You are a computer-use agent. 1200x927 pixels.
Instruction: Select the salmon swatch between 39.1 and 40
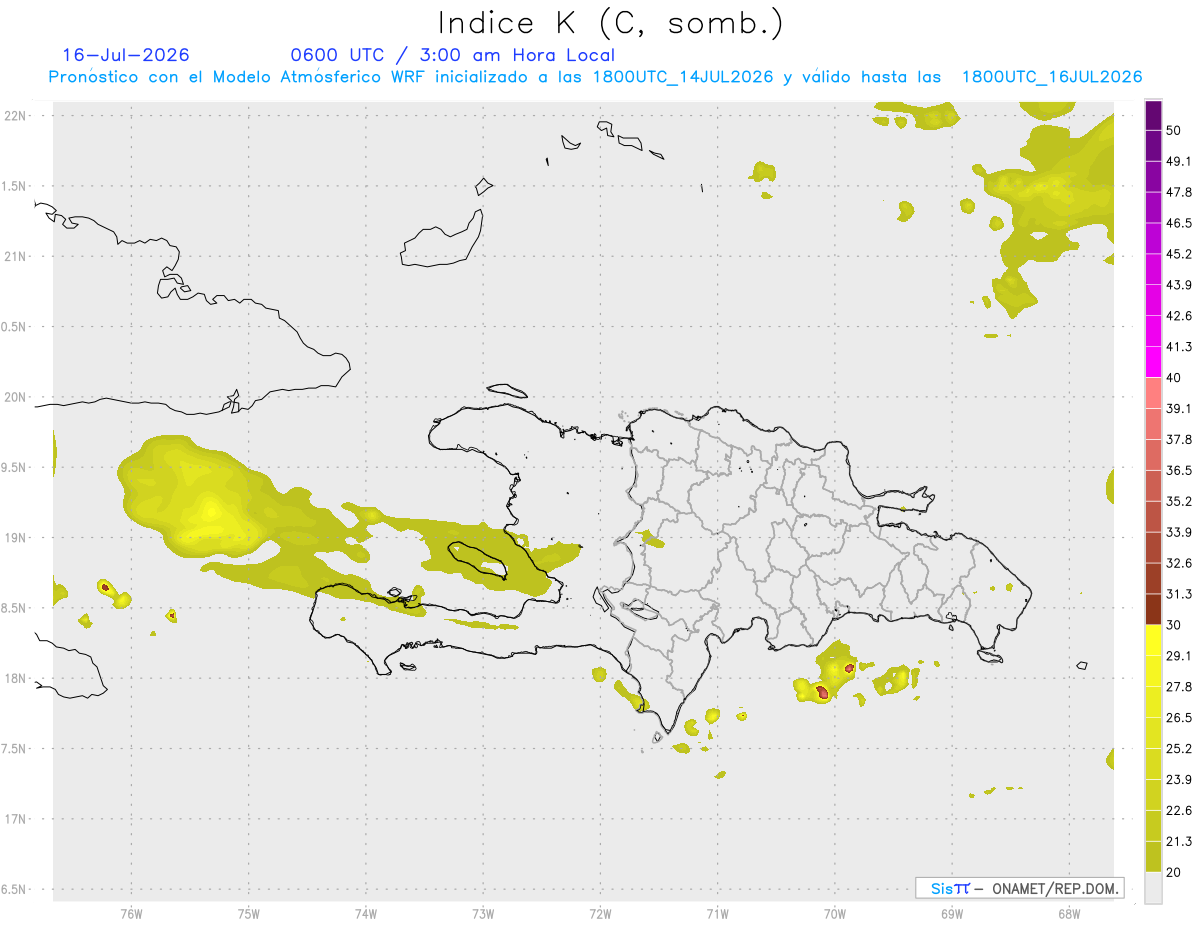[1153, 394]
